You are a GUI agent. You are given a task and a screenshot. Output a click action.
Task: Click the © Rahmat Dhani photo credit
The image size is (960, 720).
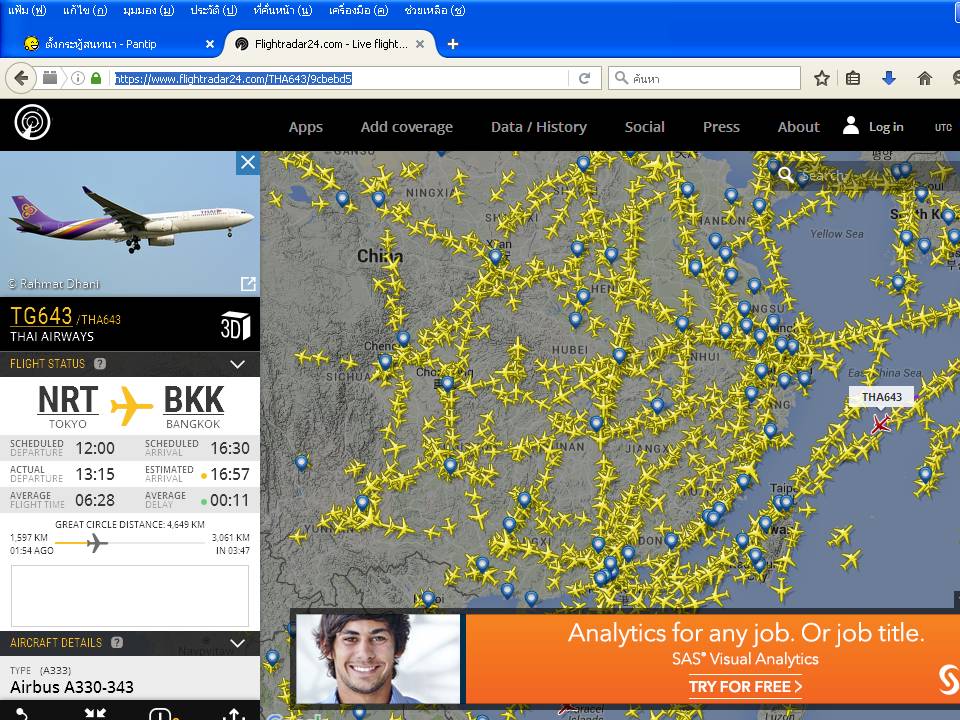point(54,283)
